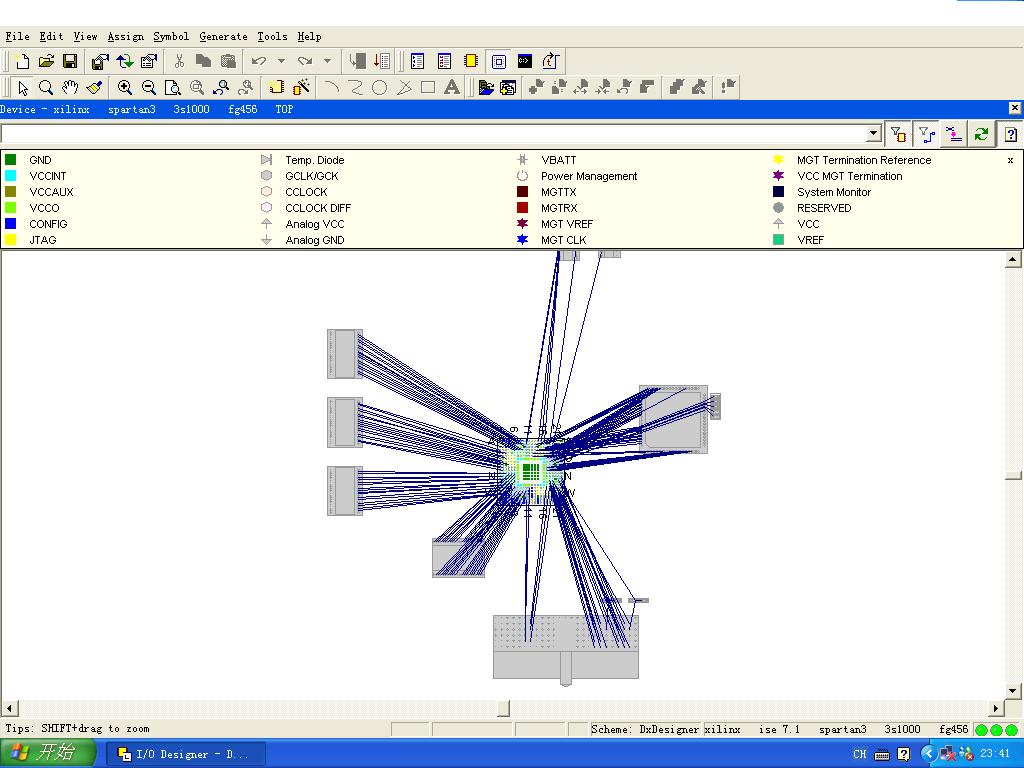Click the Save floppy disk icon
Image resolution: width=1024 pixels, height=768 pixels.
click(x=70, y=61)
